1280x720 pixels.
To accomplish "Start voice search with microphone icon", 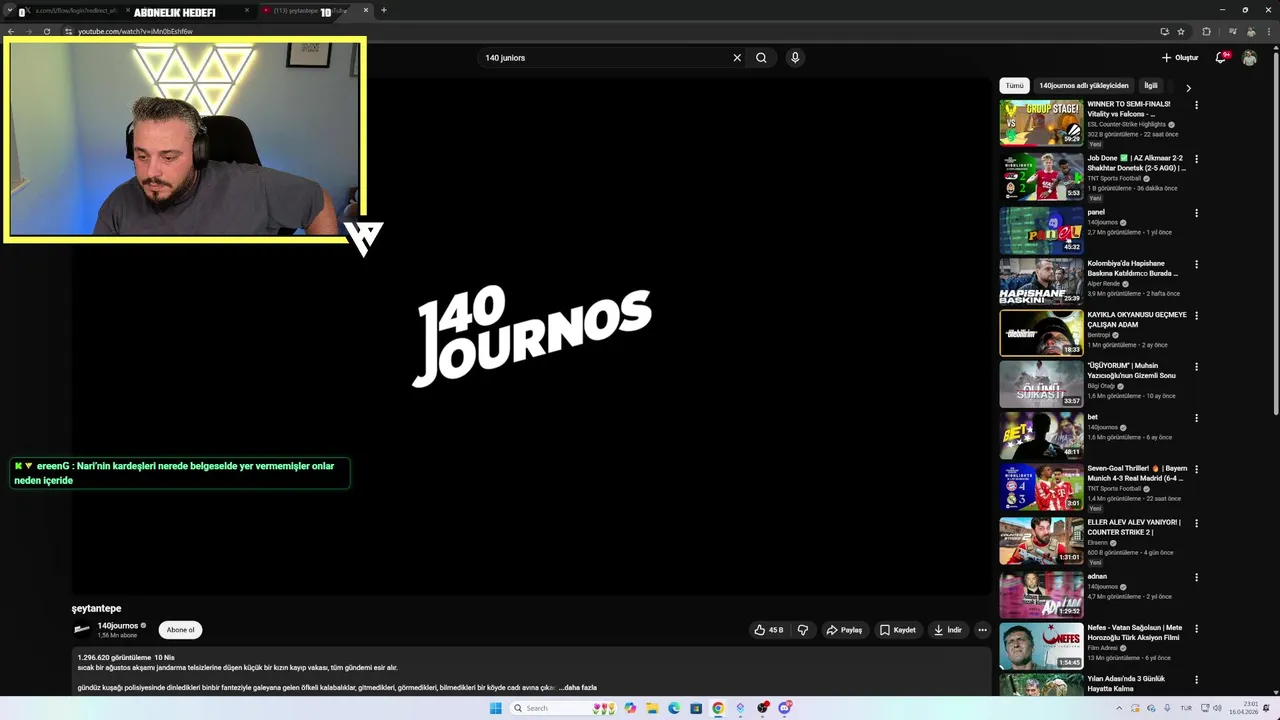I will point(795,58).
